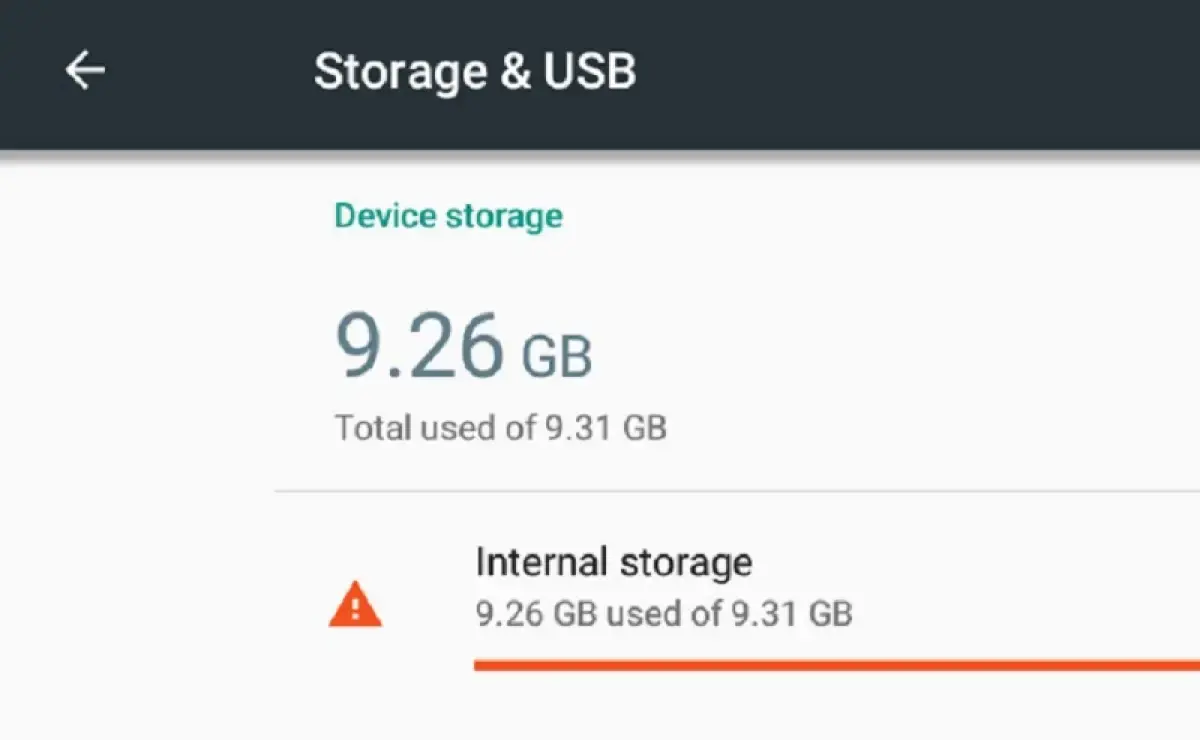This screenshot has height=740, width=1200.
Task: Click the orange storage usage bar
Action: (836, 664)
